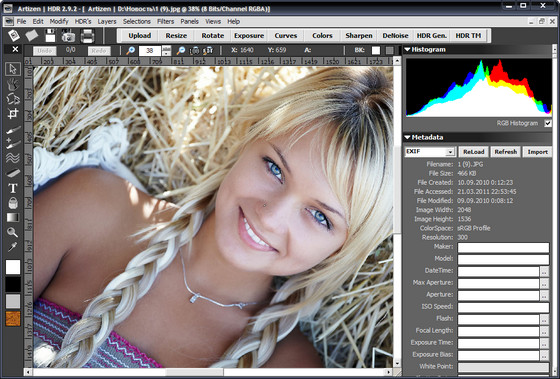Open the HDR's menu
Viewport: 560px width, 379px height.
click(83, 21)
